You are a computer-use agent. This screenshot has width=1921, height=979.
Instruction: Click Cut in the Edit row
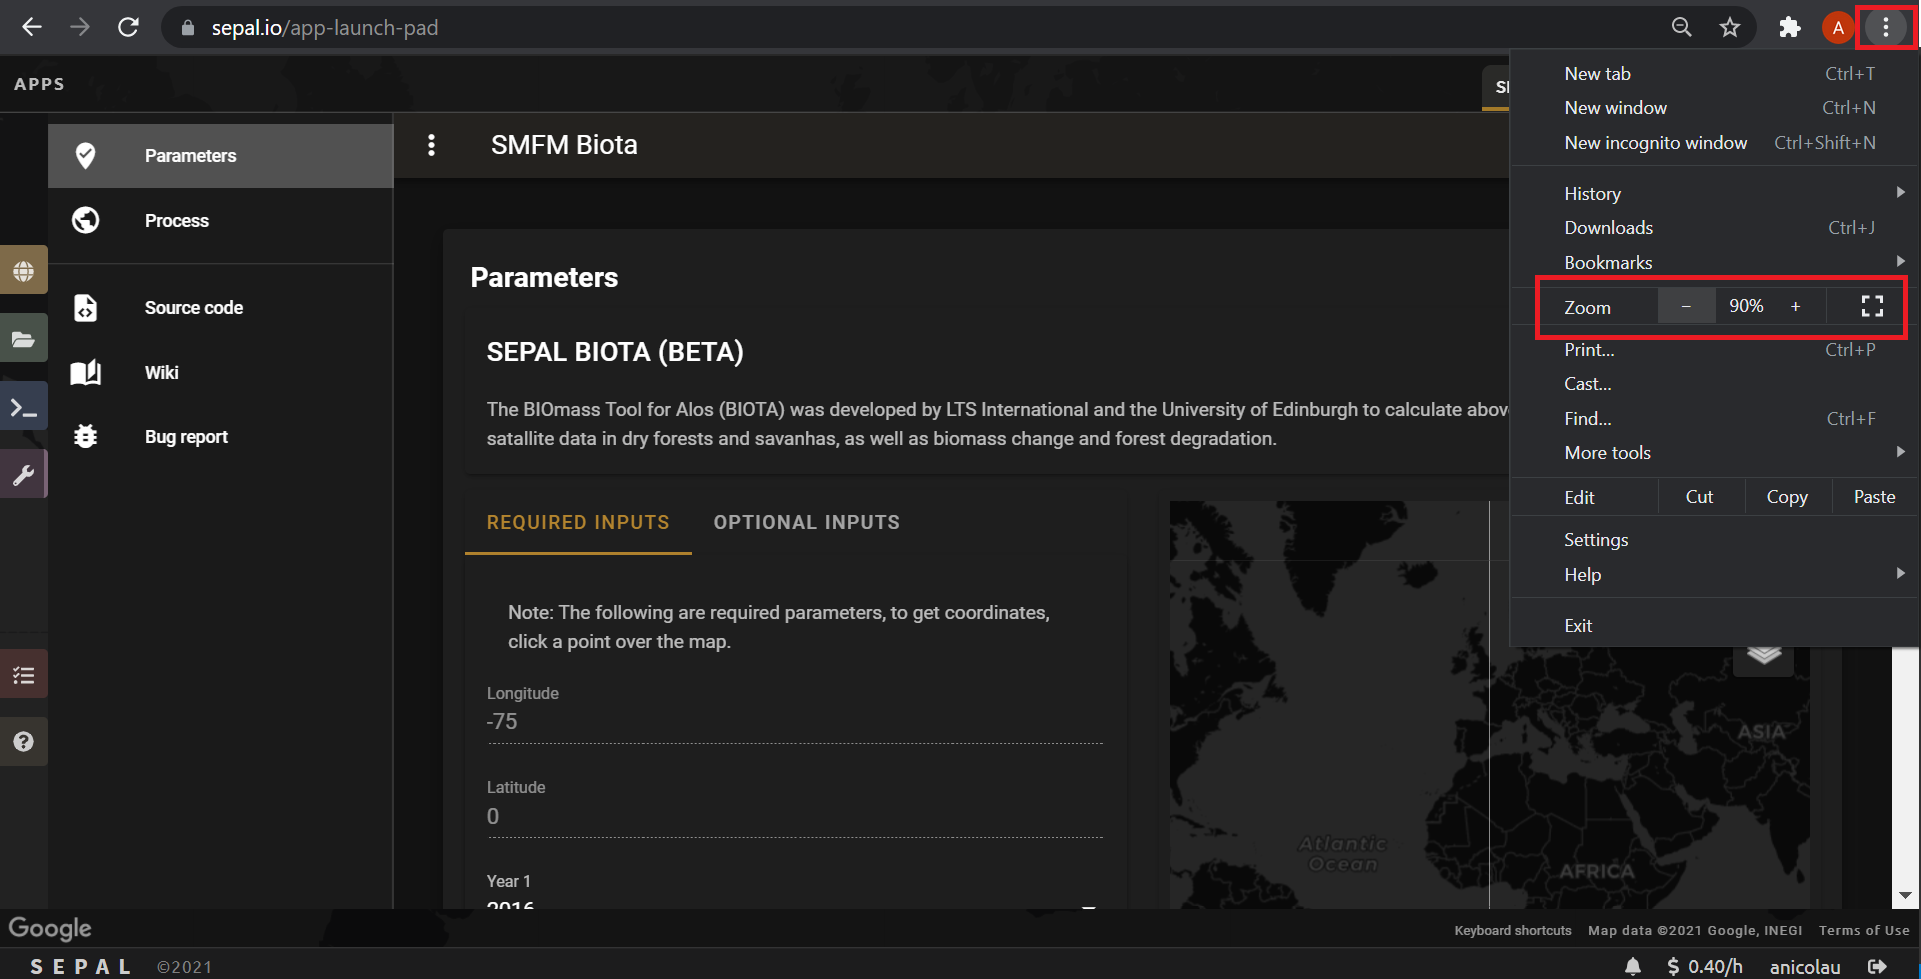(x=1700, y=497)
